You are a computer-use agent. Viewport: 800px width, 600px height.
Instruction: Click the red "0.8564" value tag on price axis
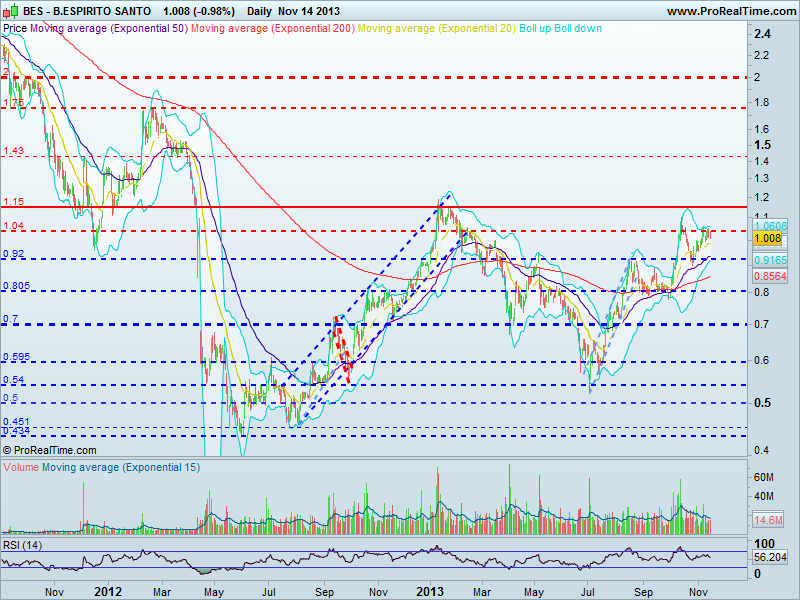pyautogui.click(x=770, y=276)
